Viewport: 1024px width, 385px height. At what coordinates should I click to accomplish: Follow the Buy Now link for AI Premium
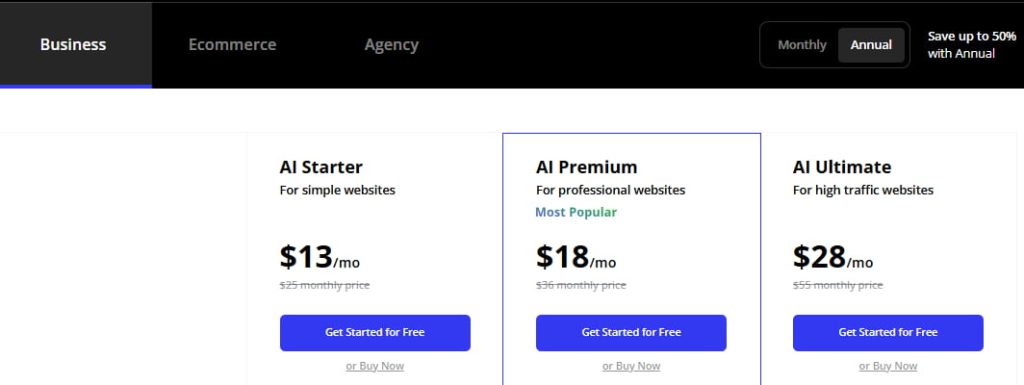[x=631, y=366]
